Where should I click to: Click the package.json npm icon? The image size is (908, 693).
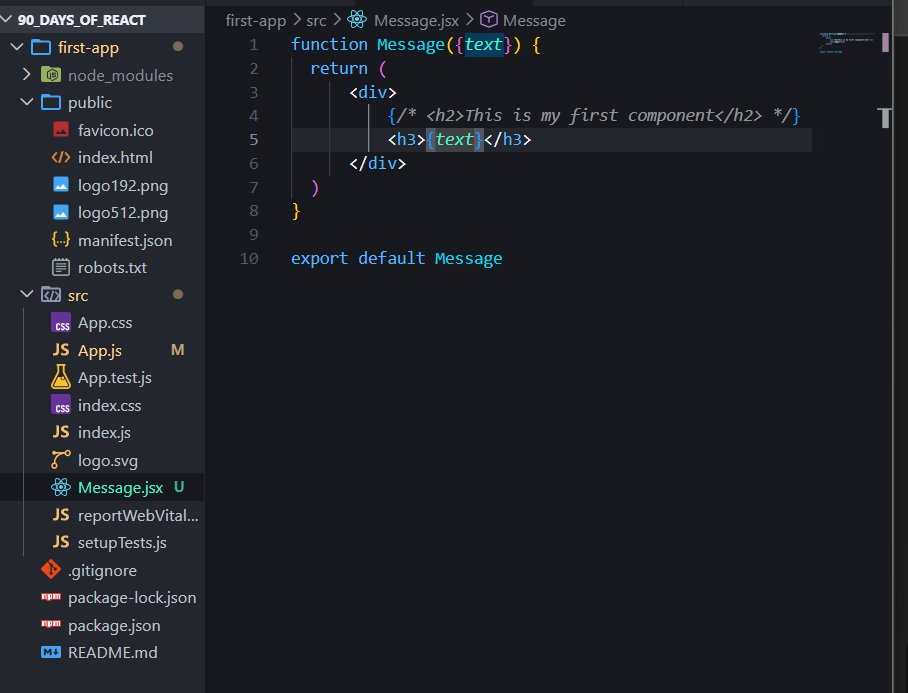click(51, 624)
